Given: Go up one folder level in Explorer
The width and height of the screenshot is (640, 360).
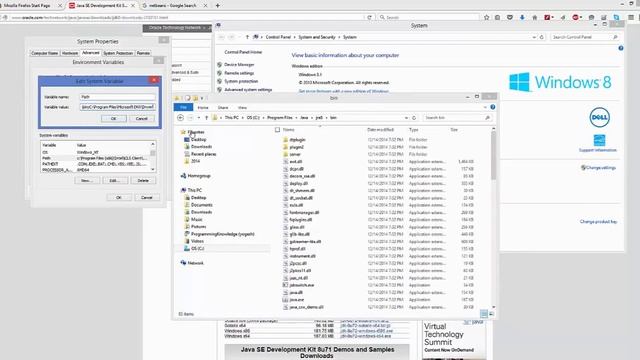Looking at the screenshot, I should coord(207,118).
